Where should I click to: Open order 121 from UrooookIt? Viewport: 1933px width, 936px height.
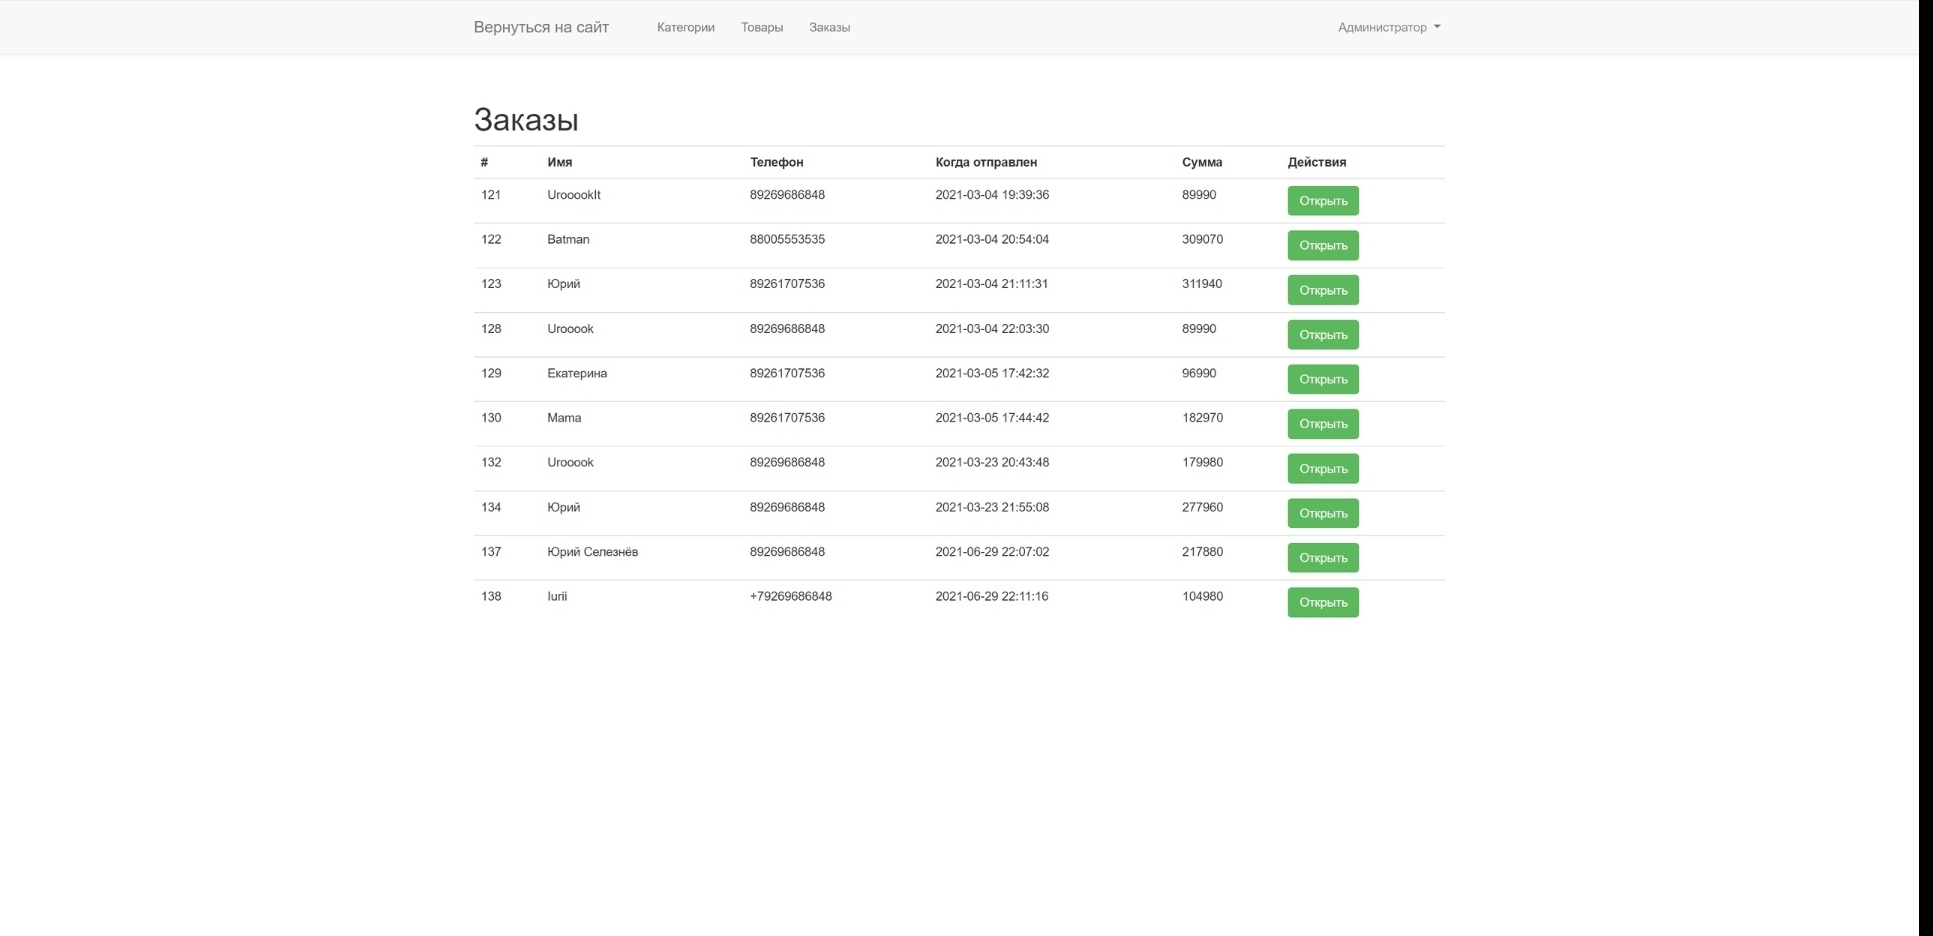[1323, 201]
